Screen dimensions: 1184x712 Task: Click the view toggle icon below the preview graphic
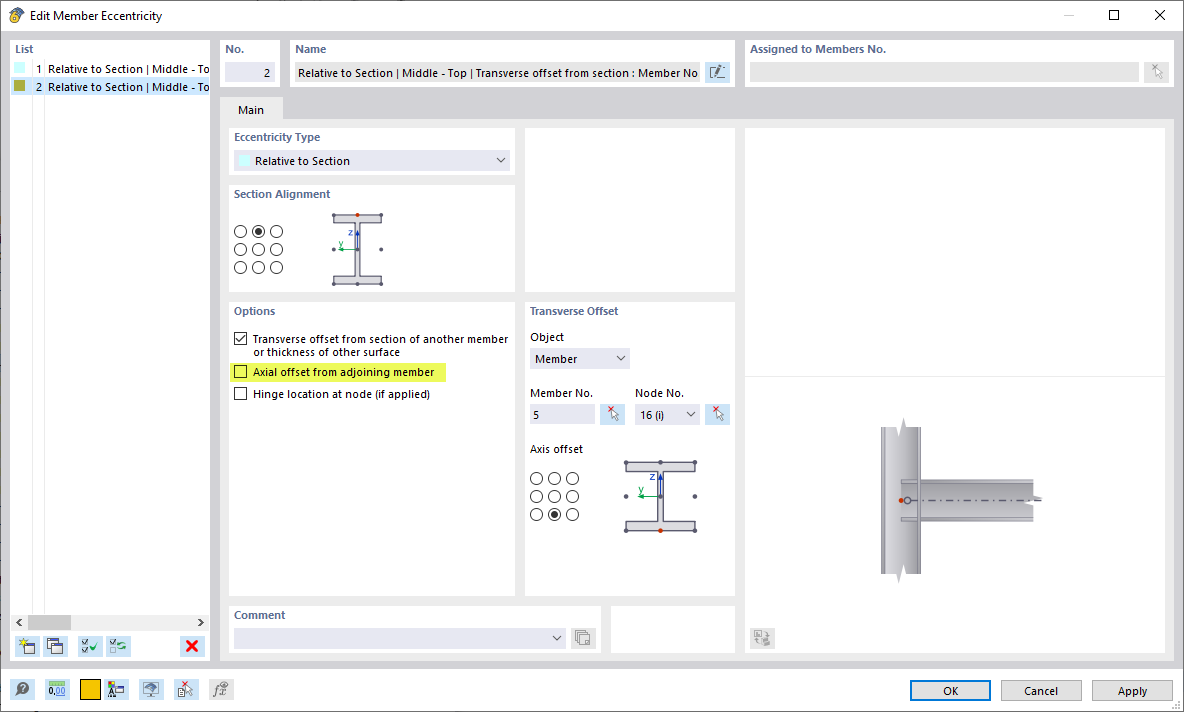762,638
